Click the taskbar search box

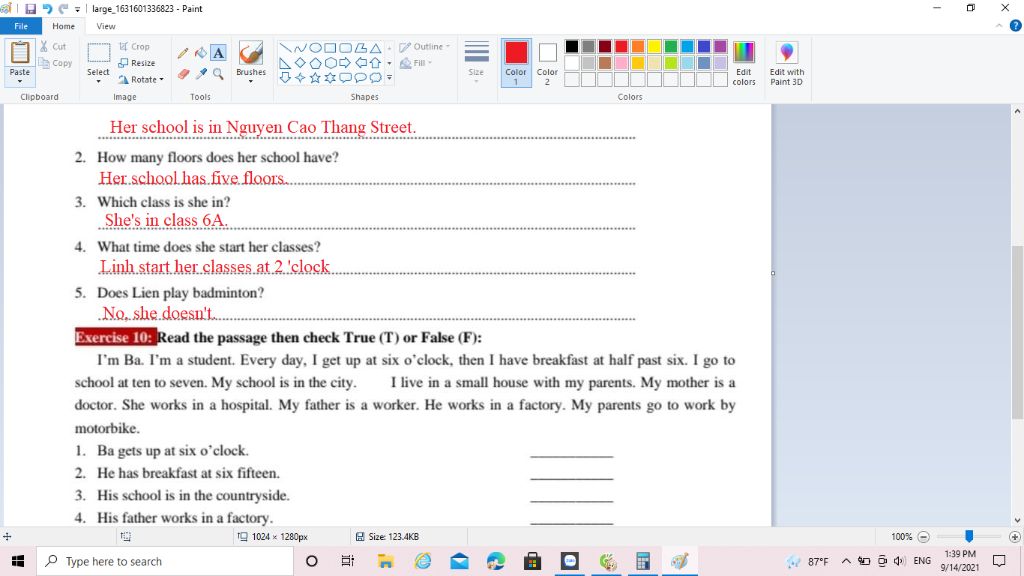click(165, 561)
